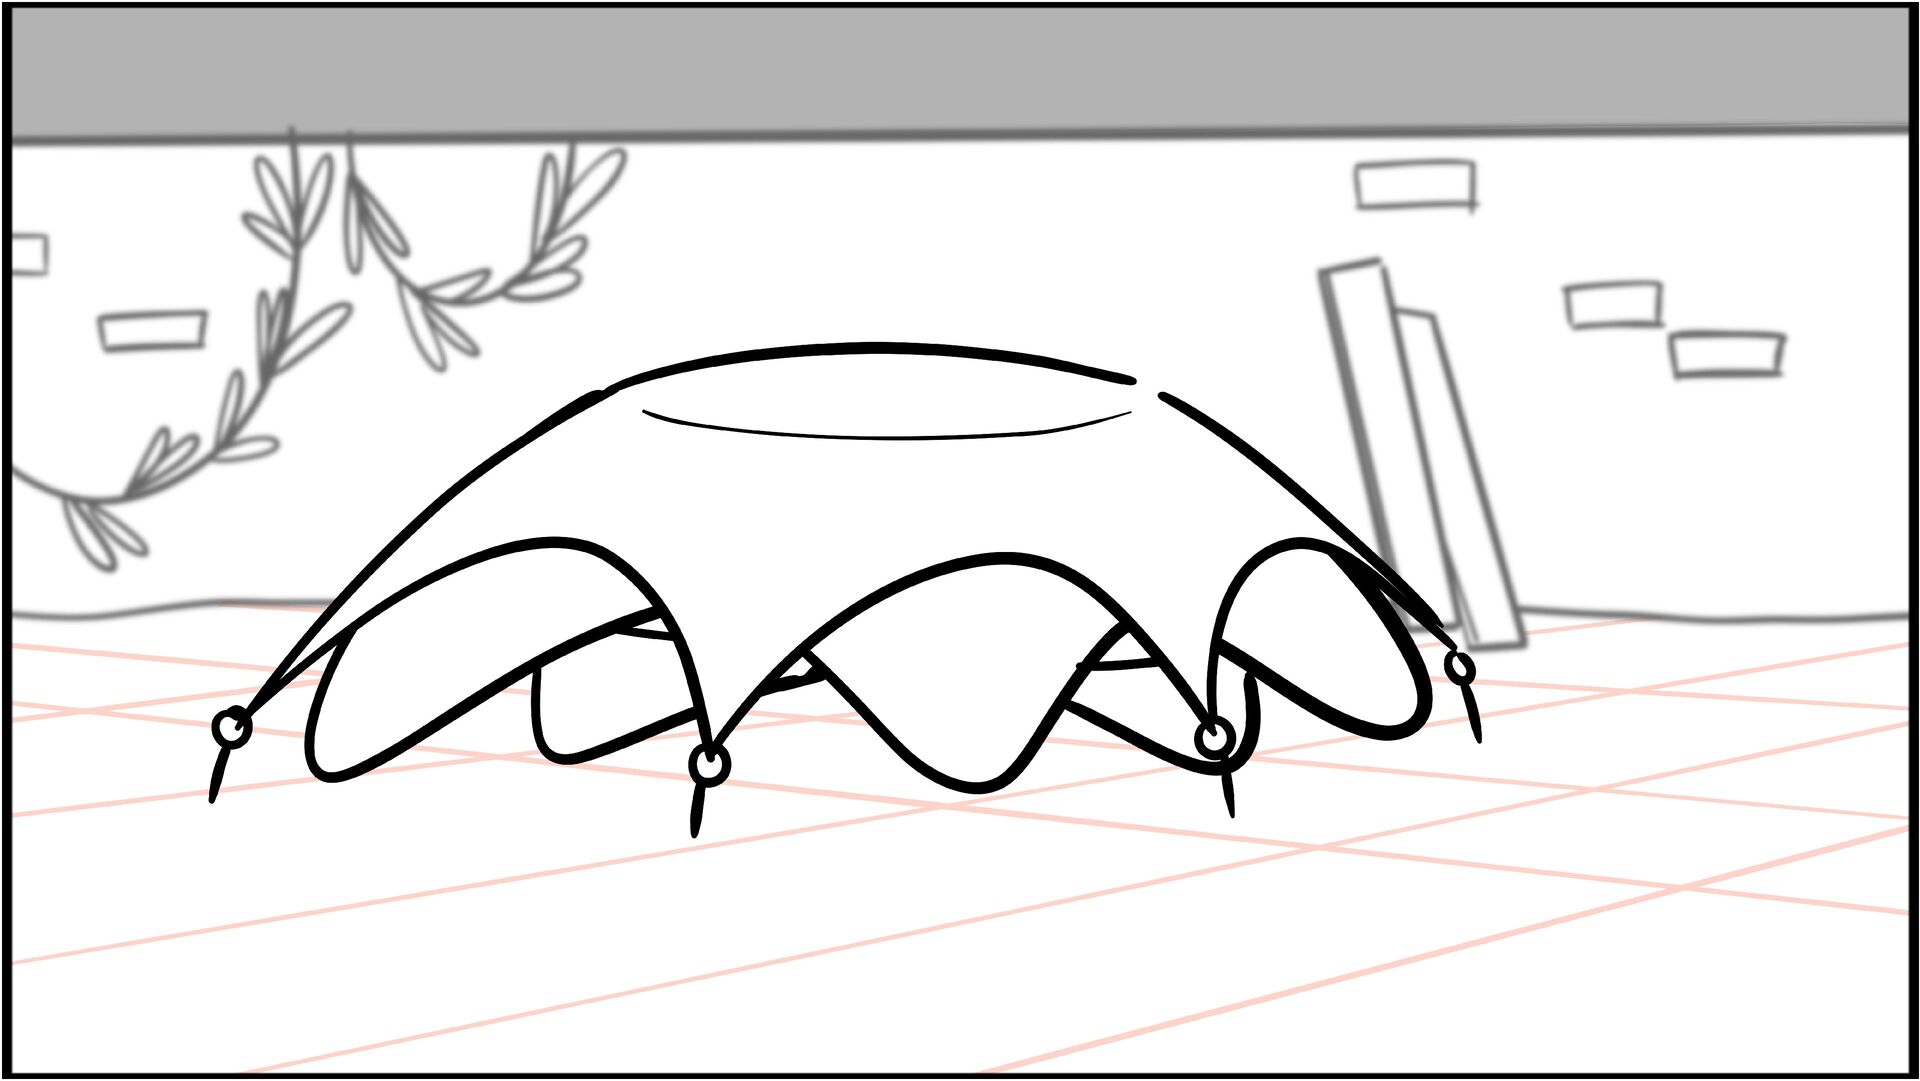Click the middle brick on the right wall
This screenshot has height=1081, width=1920.
tap(1613, 305)
